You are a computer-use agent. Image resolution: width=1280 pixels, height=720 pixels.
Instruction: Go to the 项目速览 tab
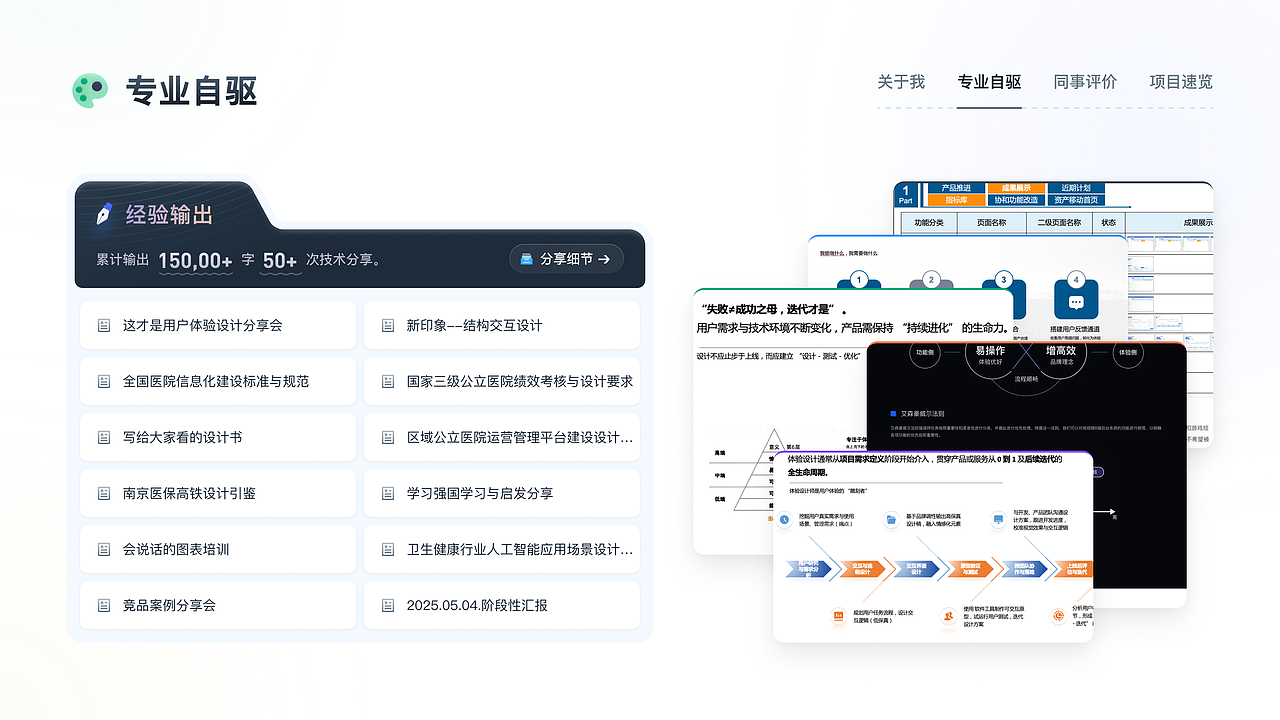click(x=1181, y=82)
